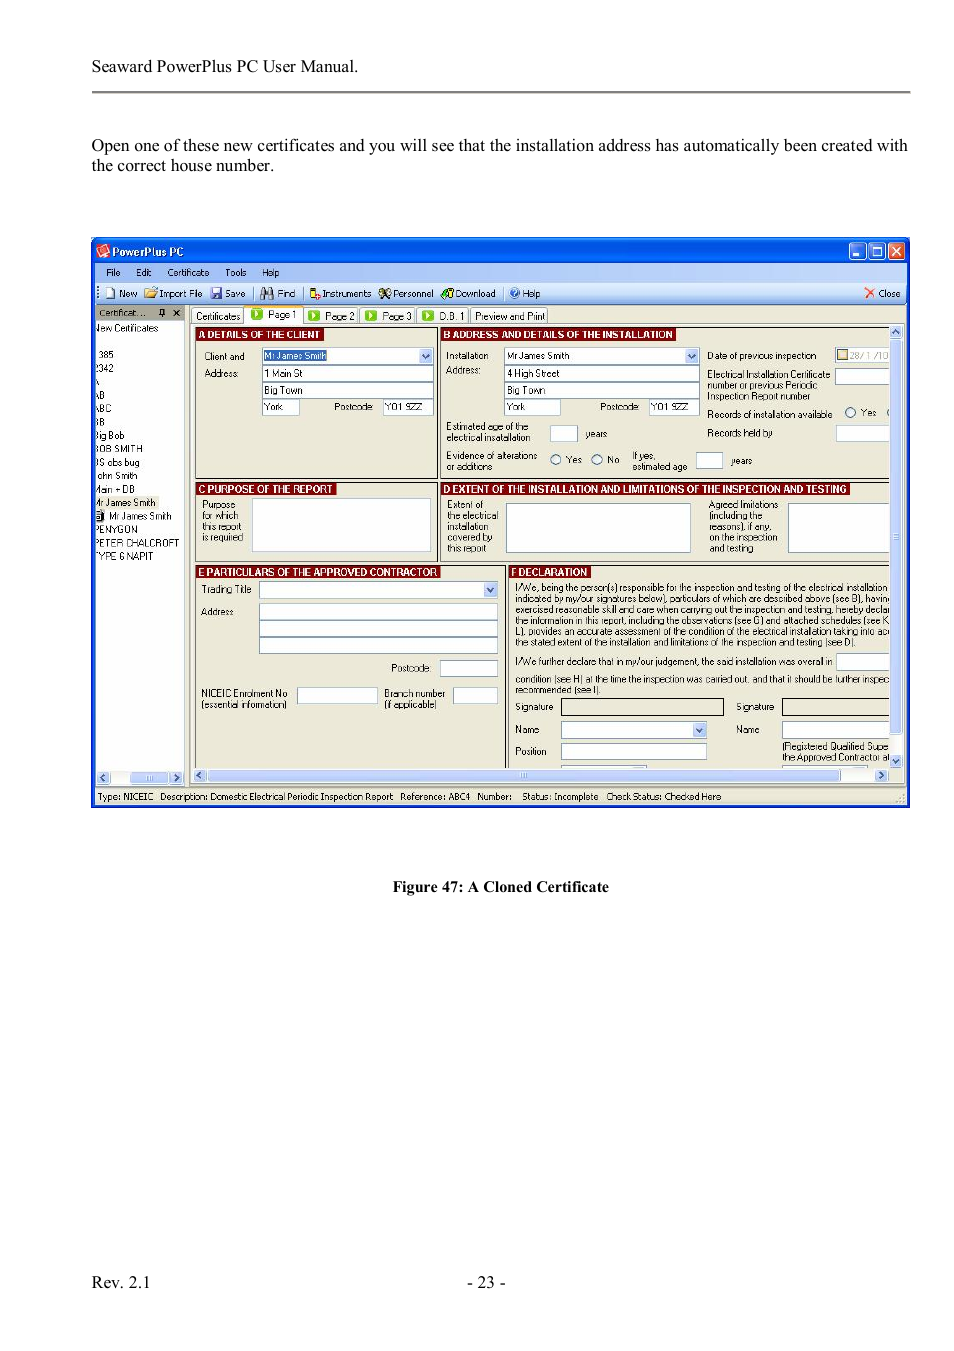The image size is (954, 1351).
Task: Click the installation York city field
Action: [532, 407]
